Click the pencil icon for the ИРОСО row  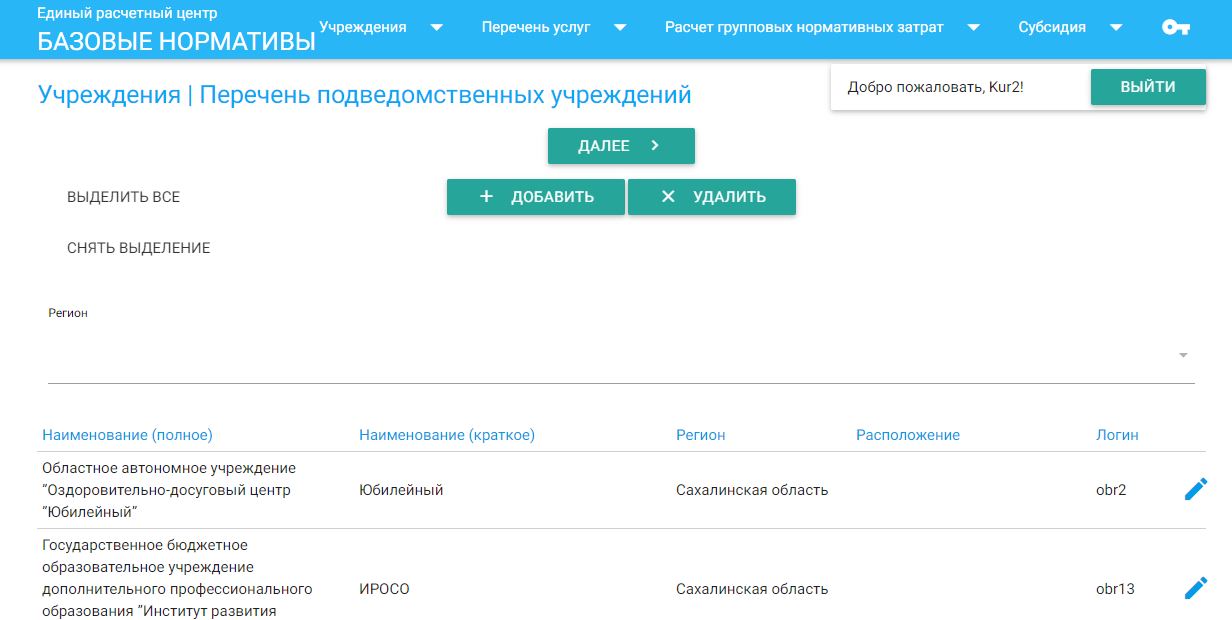(x=1195, y=588)
